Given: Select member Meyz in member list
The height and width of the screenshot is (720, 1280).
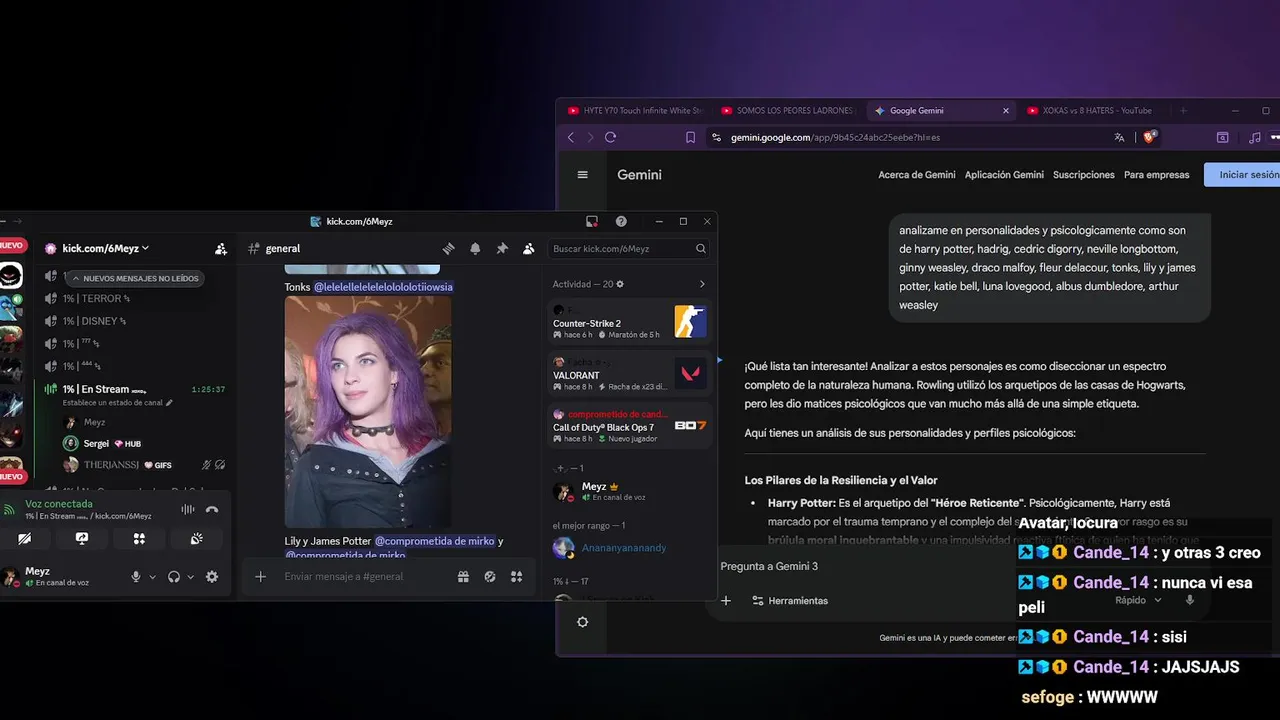Looking at the screenshot, I should (630, 491).
